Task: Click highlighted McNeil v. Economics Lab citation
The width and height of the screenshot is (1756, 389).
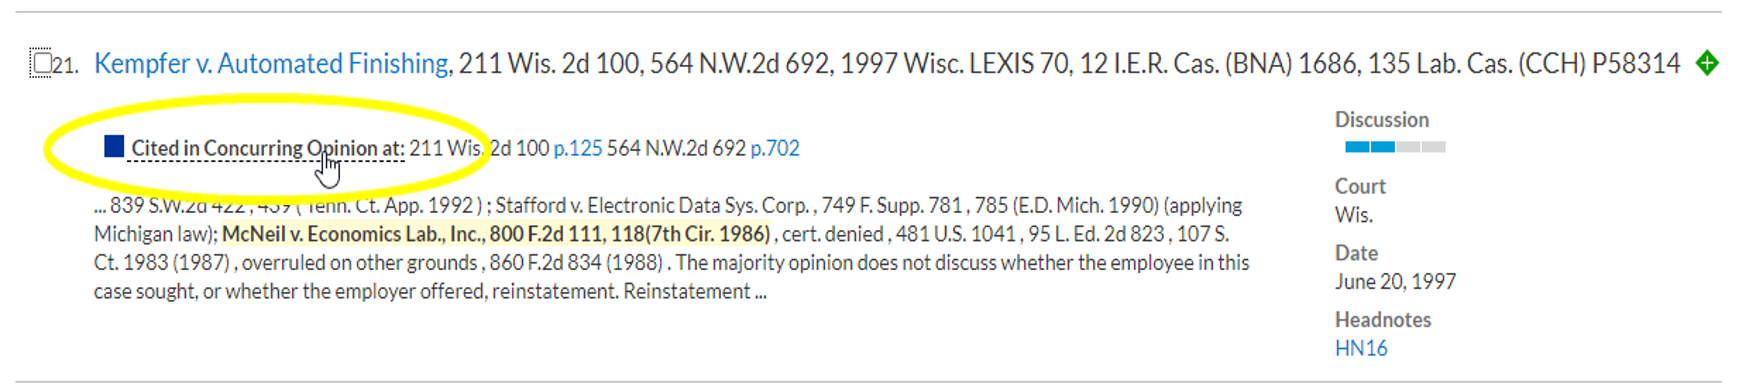Action: (x=496, y=234)
